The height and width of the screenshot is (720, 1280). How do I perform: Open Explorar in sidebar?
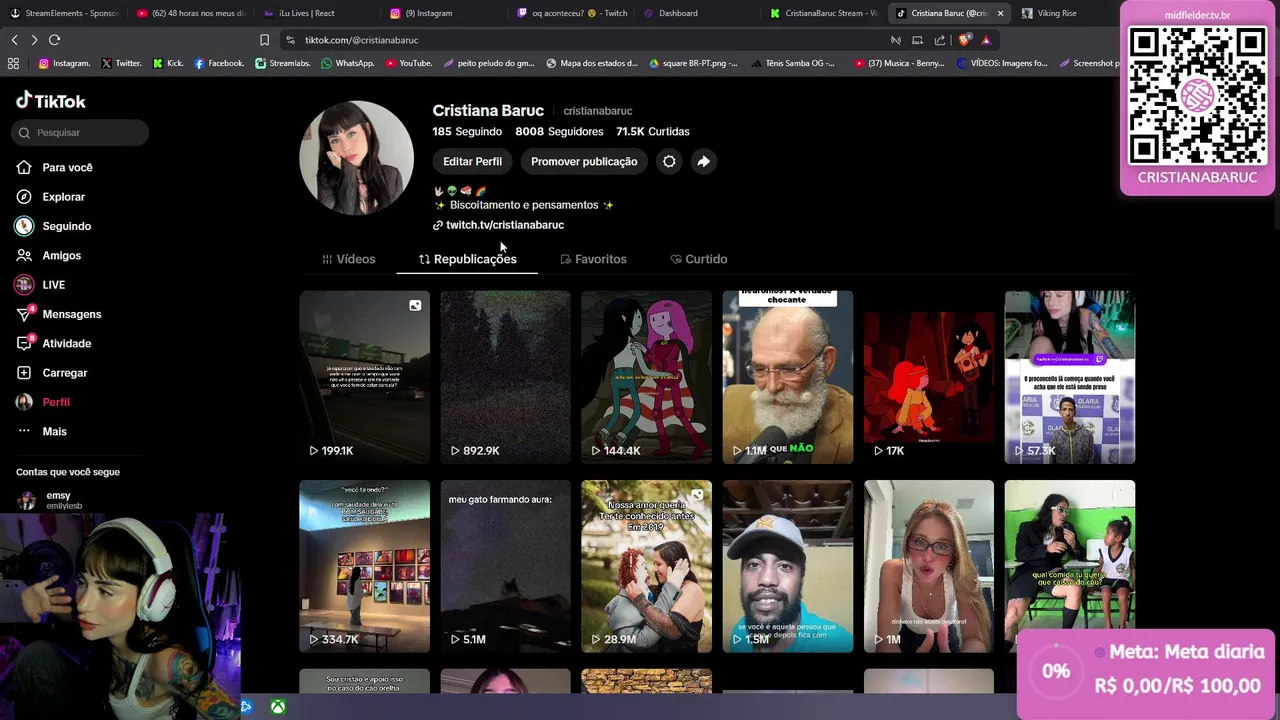(x=51, y=197)
